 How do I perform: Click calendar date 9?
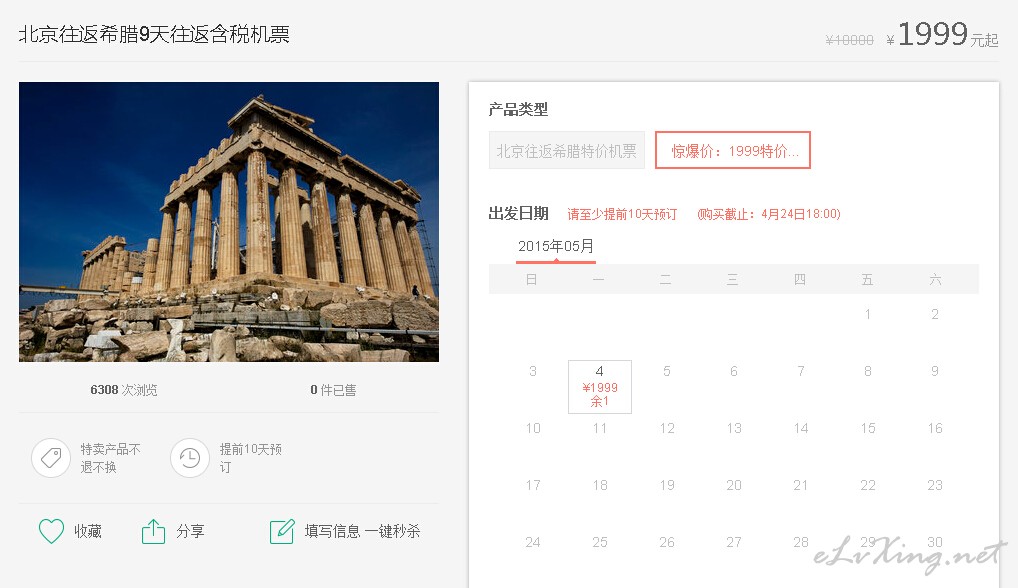[935, 371]
